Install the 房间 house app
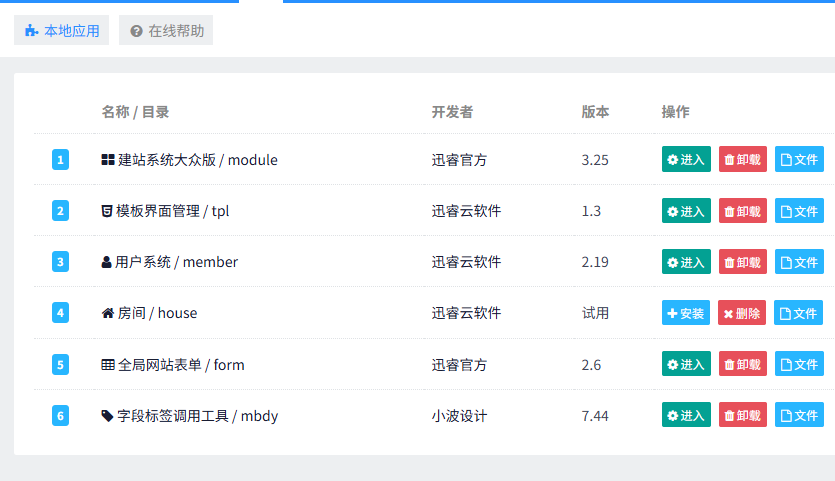Image resolution: width=835 pixels, height=481 pixels. tap(686, 313)
